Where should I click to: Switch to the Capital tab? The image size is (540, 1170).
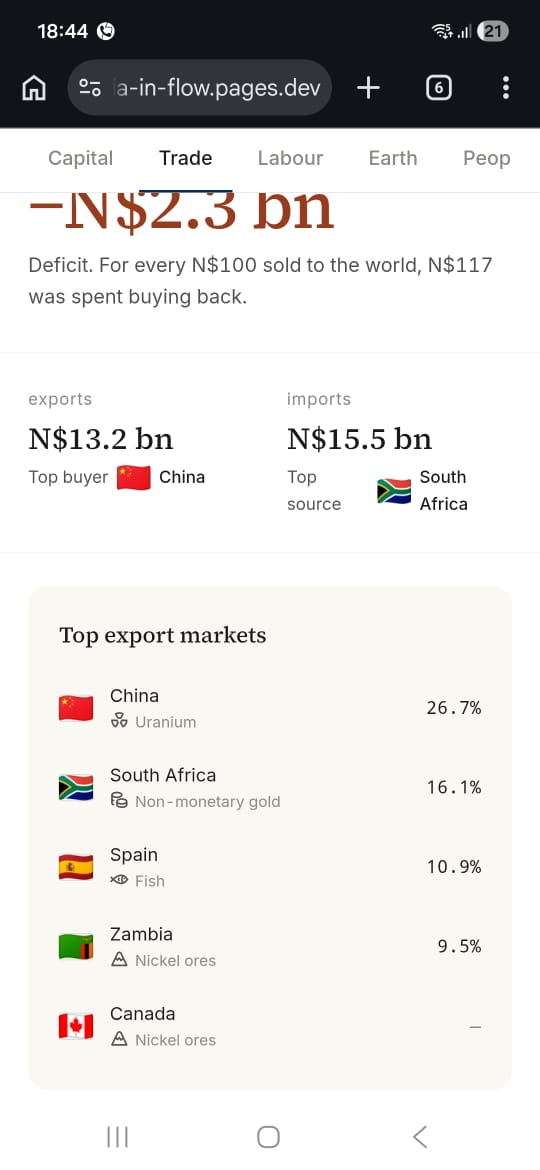(81, 158)
